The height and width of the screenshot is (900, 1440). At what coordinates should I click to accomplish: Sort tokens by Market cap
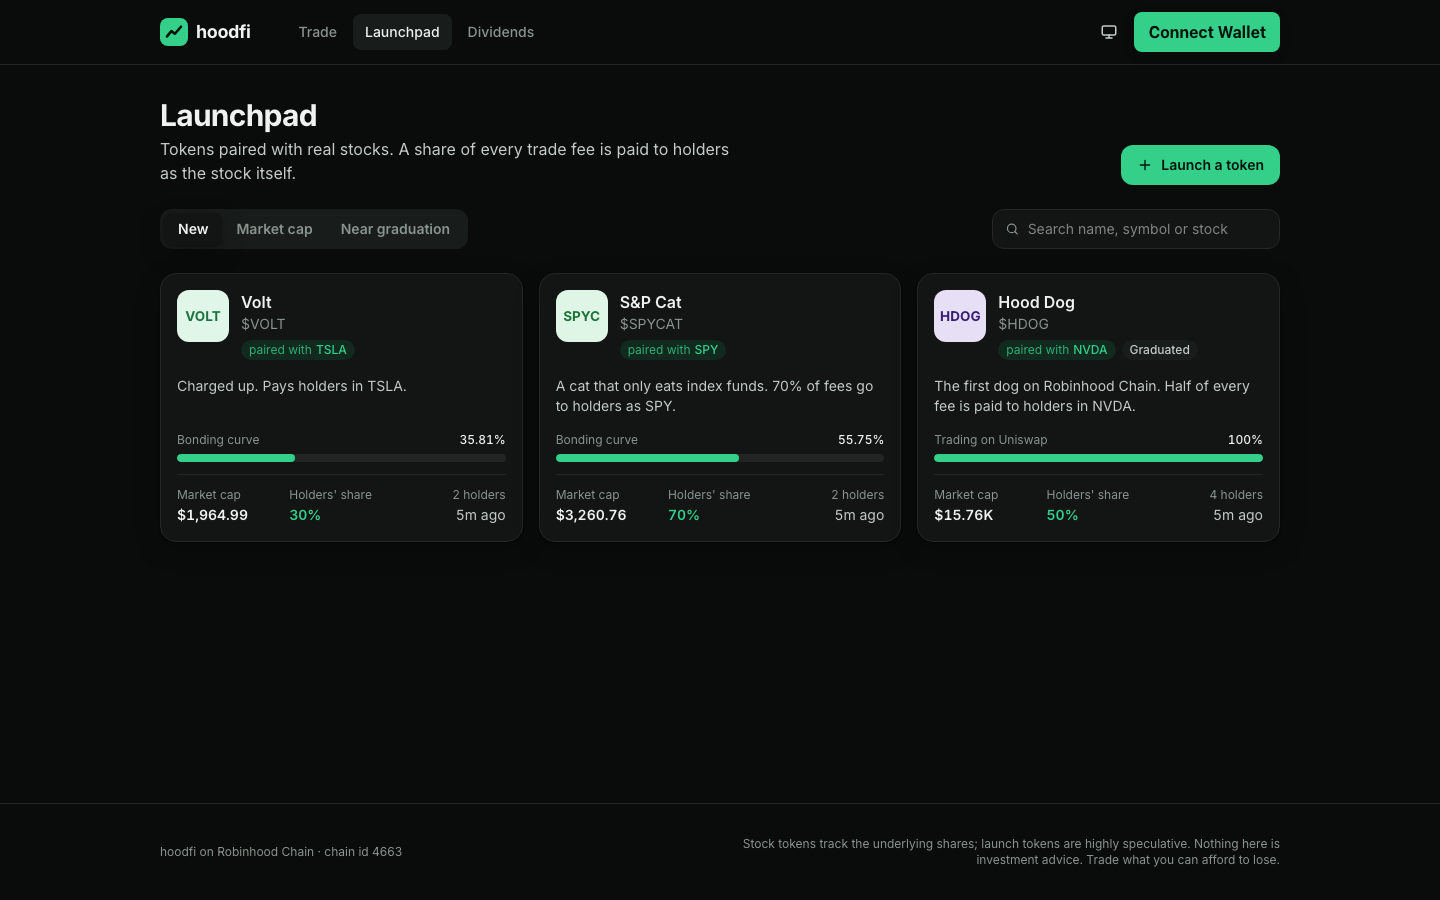(x=274, y=229)
